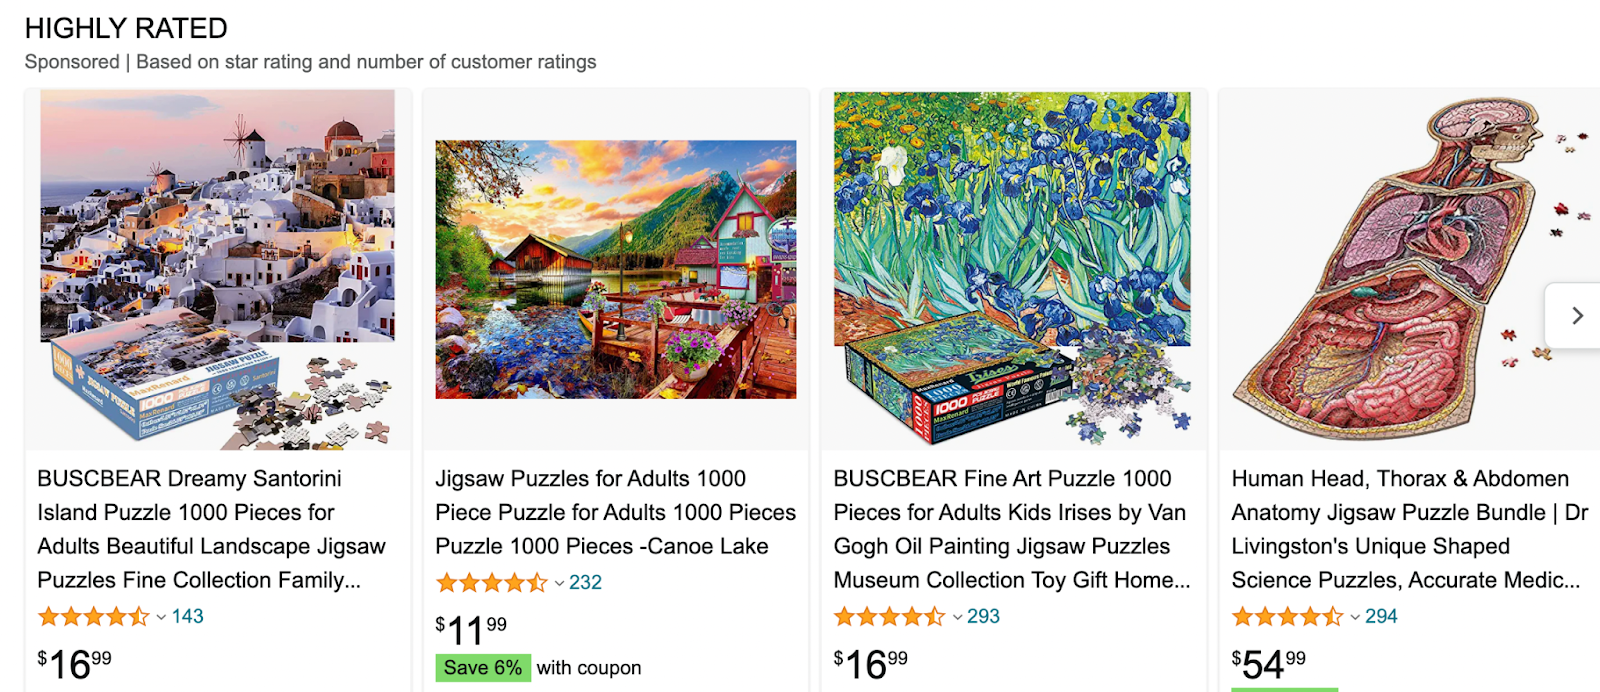Open star rating of Anatomy puzzle
Image resolution: width=1600 pixels, height=692 pixels.
(x=1287, y=617)
